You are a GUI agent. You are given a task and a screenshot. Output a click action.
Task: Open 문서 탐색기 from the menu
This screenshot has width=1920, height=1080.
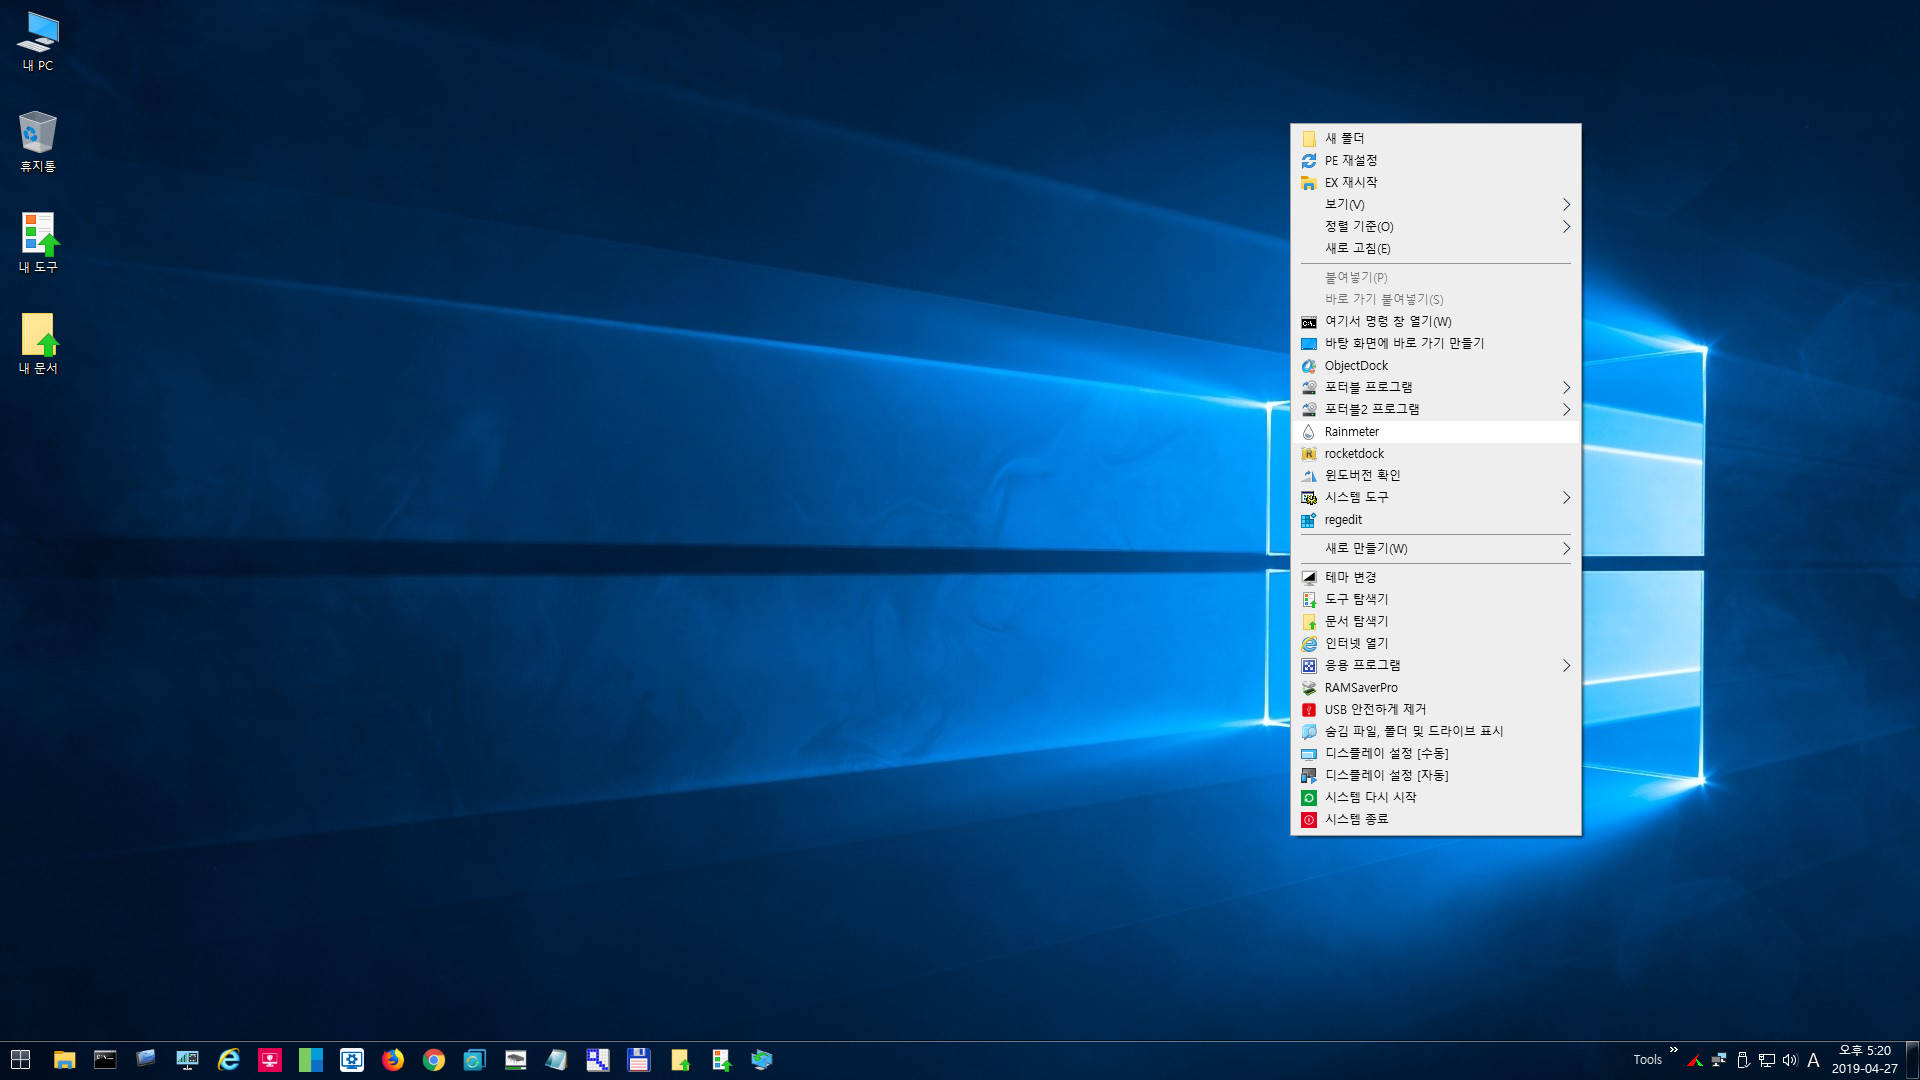coord(1436,621)
